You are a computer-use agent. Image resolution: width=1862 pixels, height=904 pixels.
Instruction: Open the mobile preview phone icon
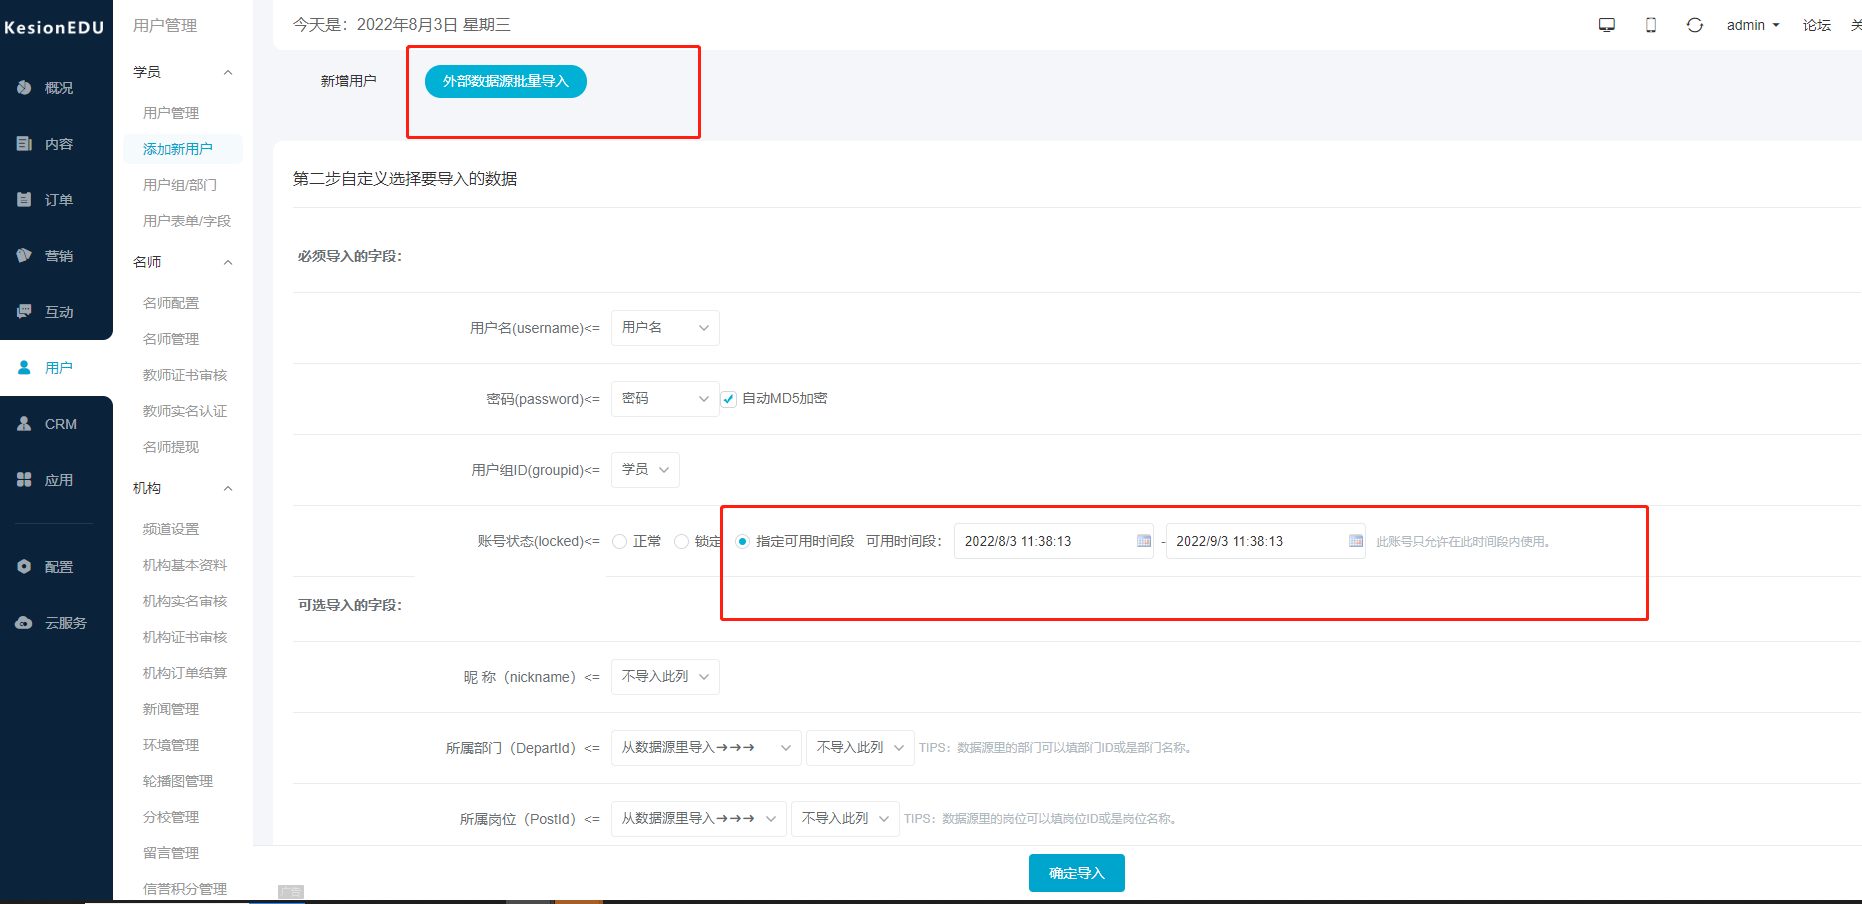point(1650,24)
